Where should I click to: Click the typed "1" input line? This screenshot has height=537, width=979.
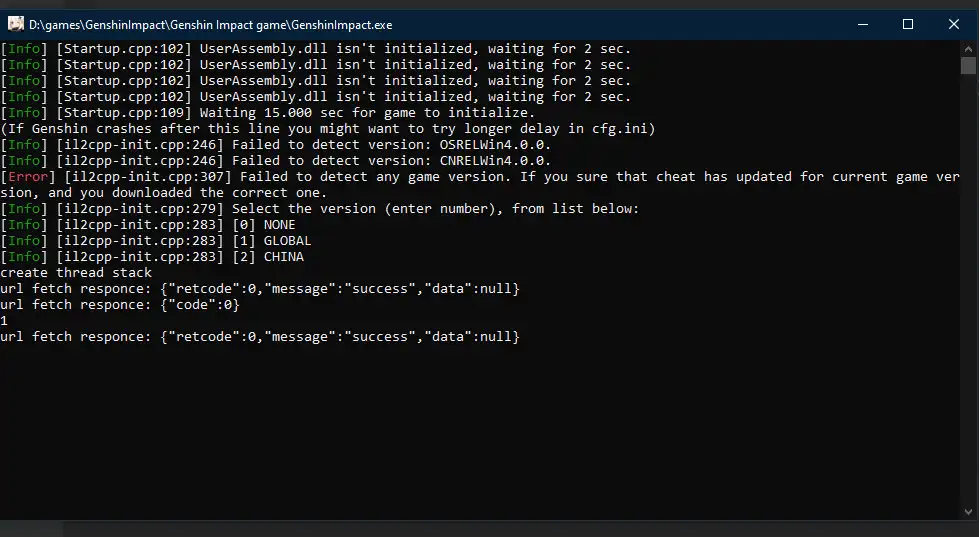point(5,321)
